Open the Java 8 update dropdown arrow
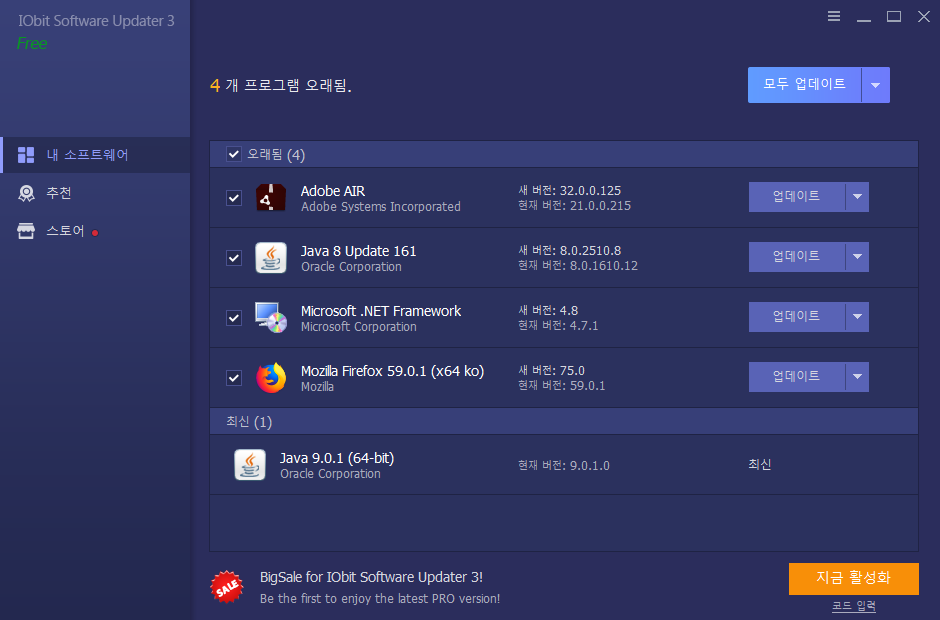This screenshot has width=940, height=620. 857,257
